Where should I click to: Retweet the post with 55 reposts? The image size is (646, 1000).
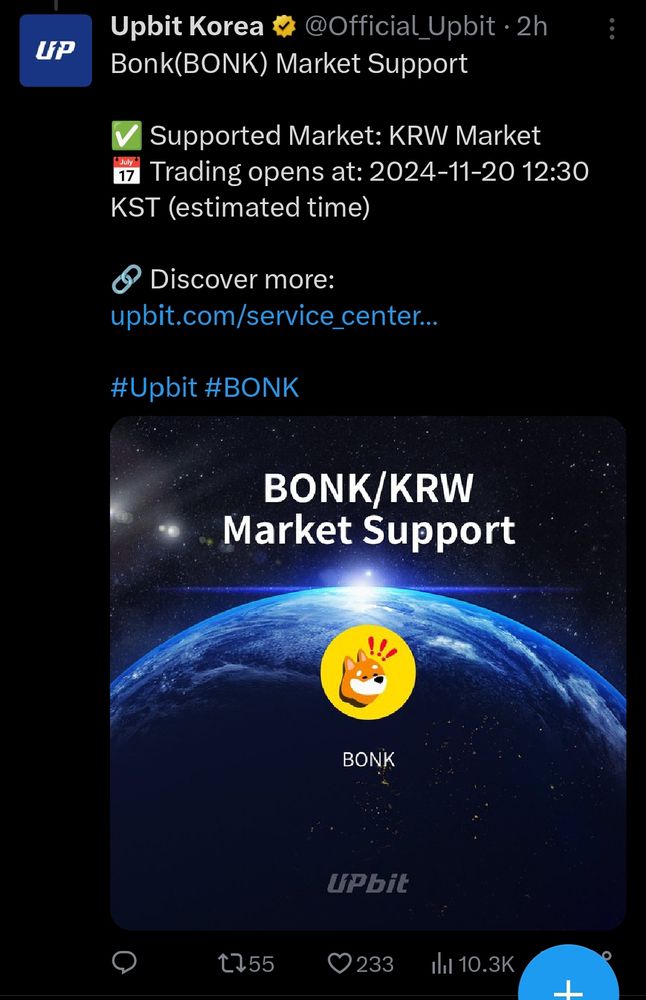(x=246, y=963)
